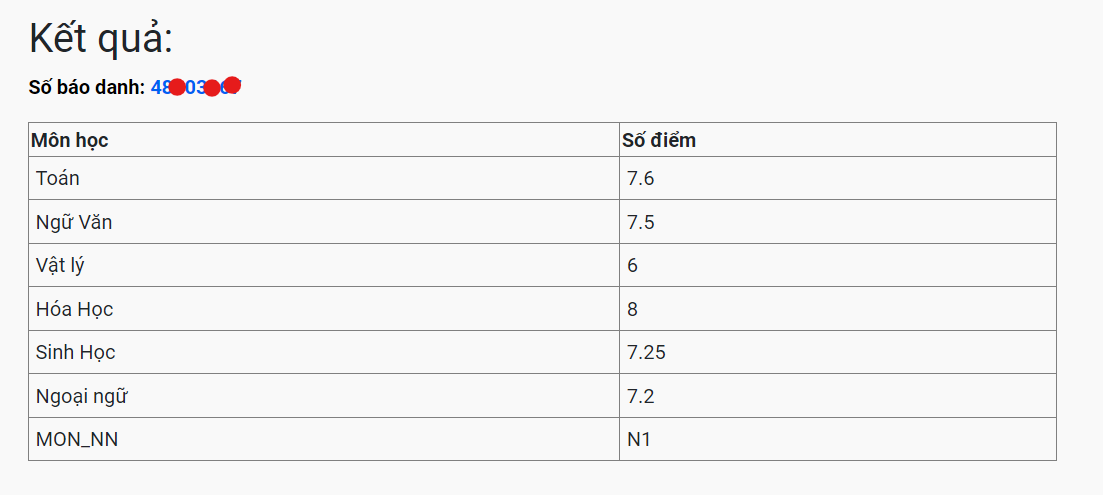The width and height of the screenshot is (1103, 495).
Task: Click the Vật lý score 6
Action: coord(633,265)
